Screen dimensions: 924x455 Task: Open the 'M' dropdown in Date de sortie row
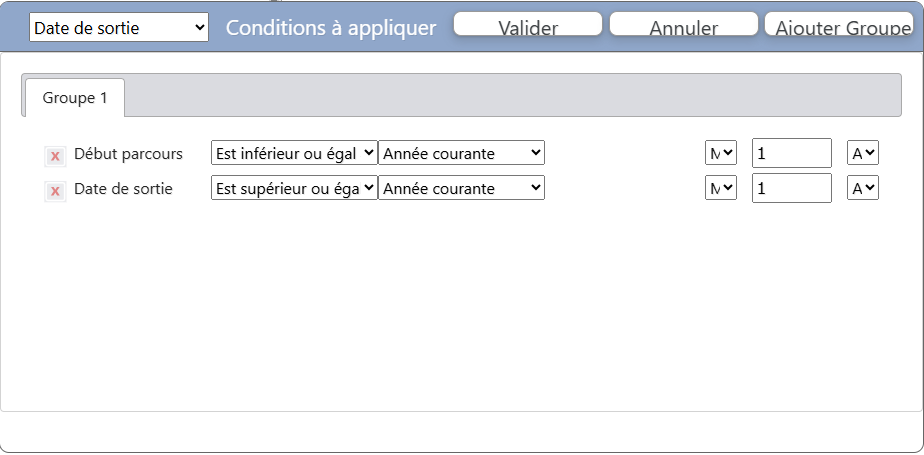tap(721, 187)
